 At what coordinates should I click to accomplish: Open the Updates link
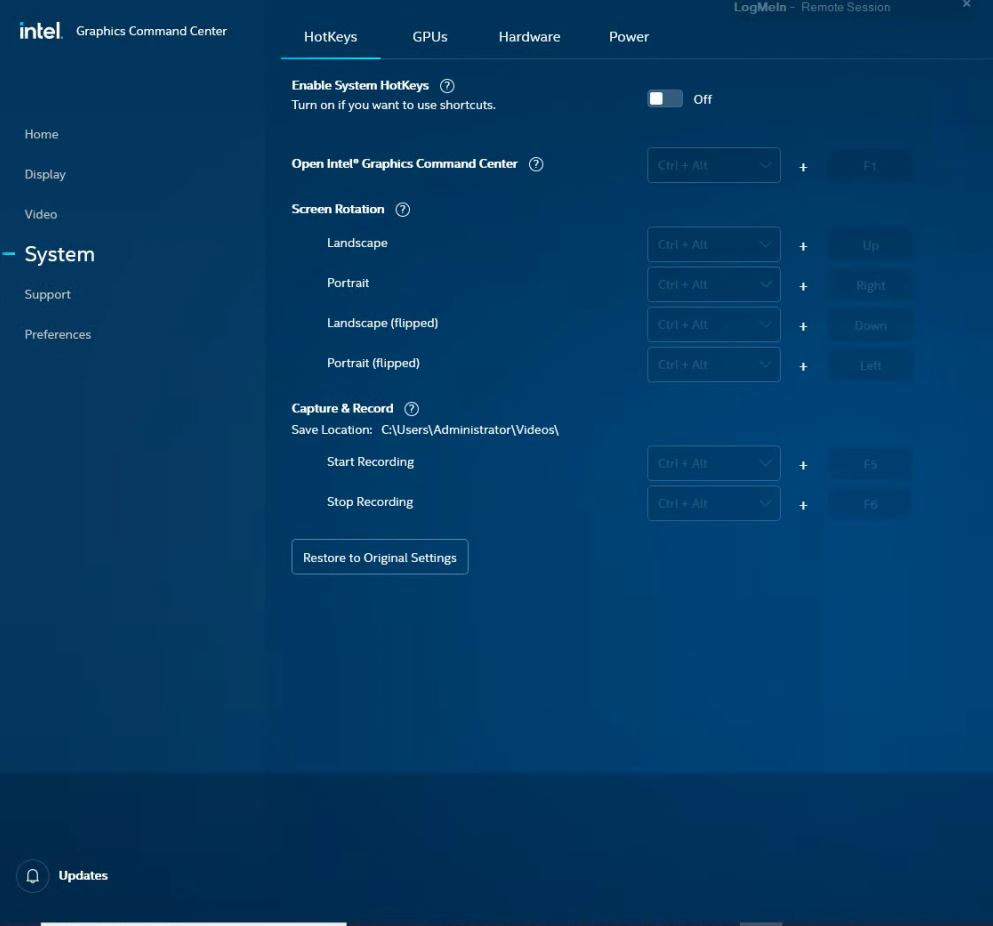pyautogui.click(x=83, y=875)
